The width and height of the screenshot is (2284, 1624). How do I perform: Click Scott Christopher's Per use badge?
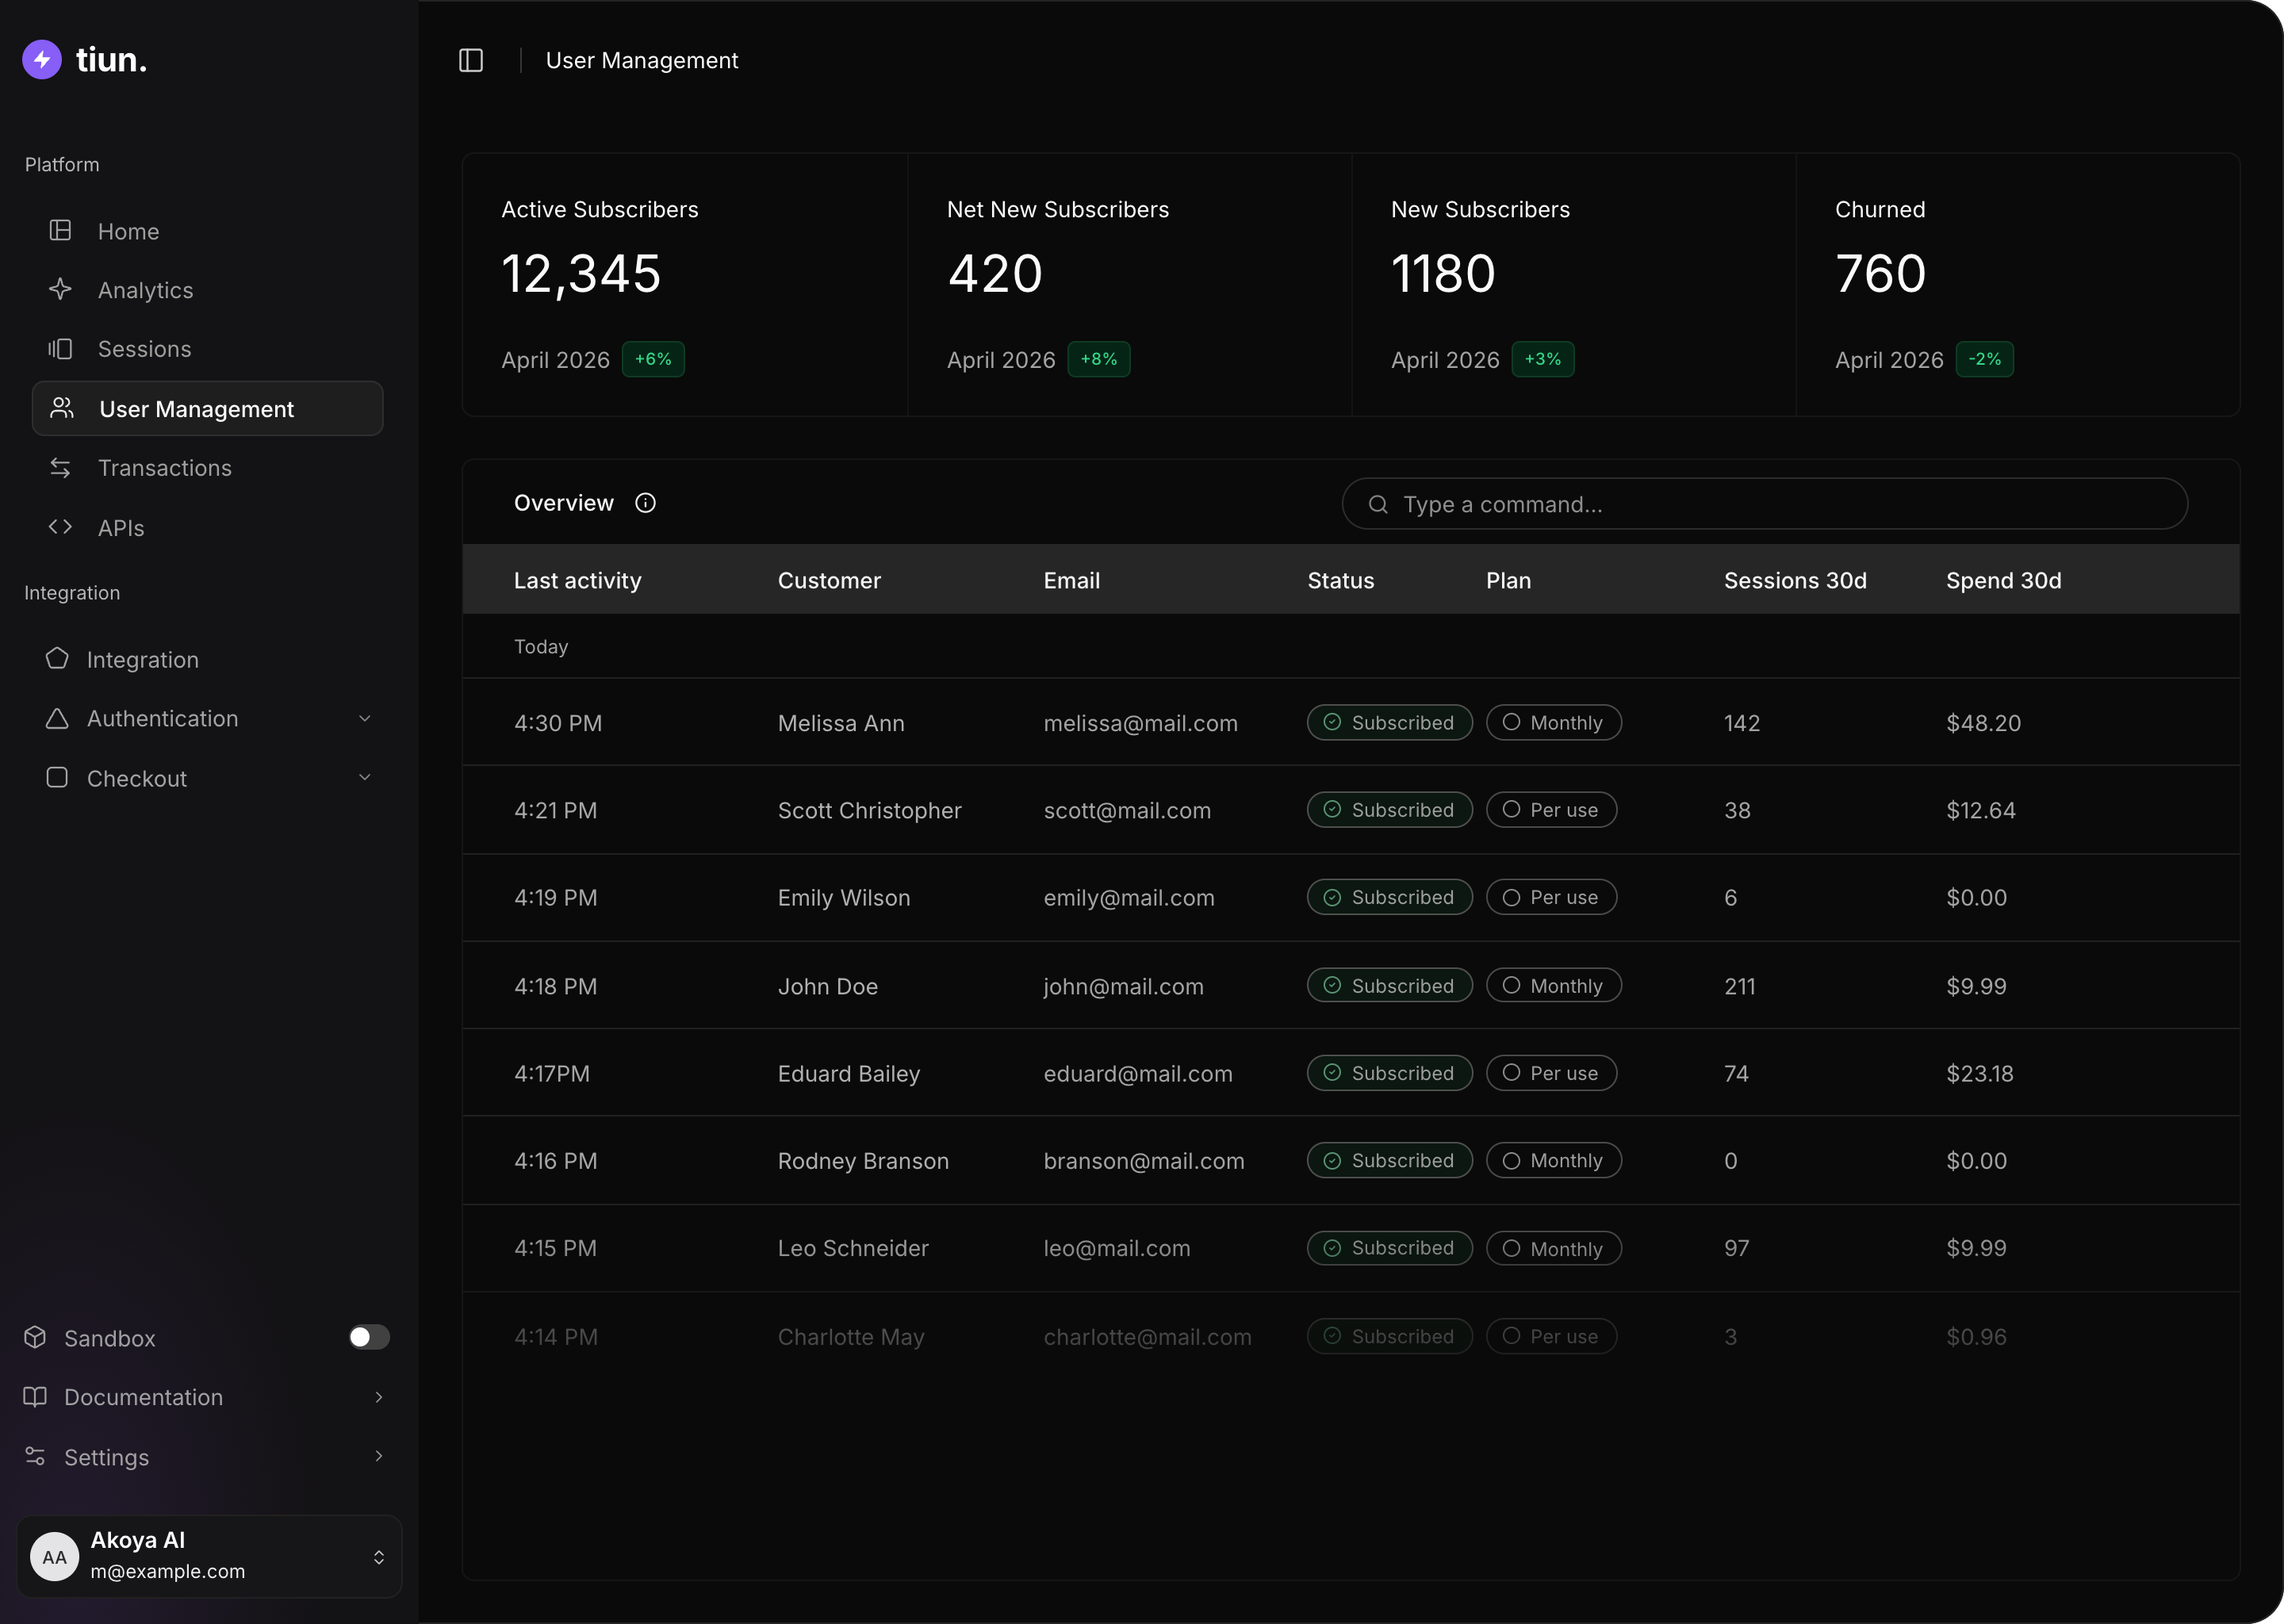click(x=1551, y=810)
